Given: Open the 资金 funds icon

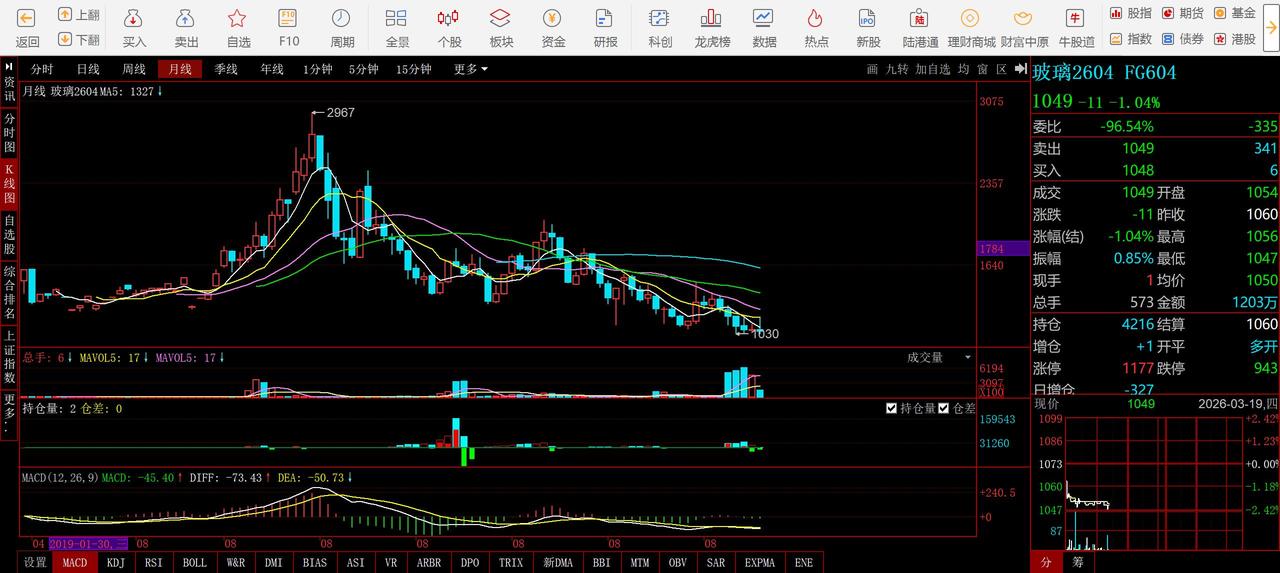Looking at the screenshot, I should coord(553,18).
